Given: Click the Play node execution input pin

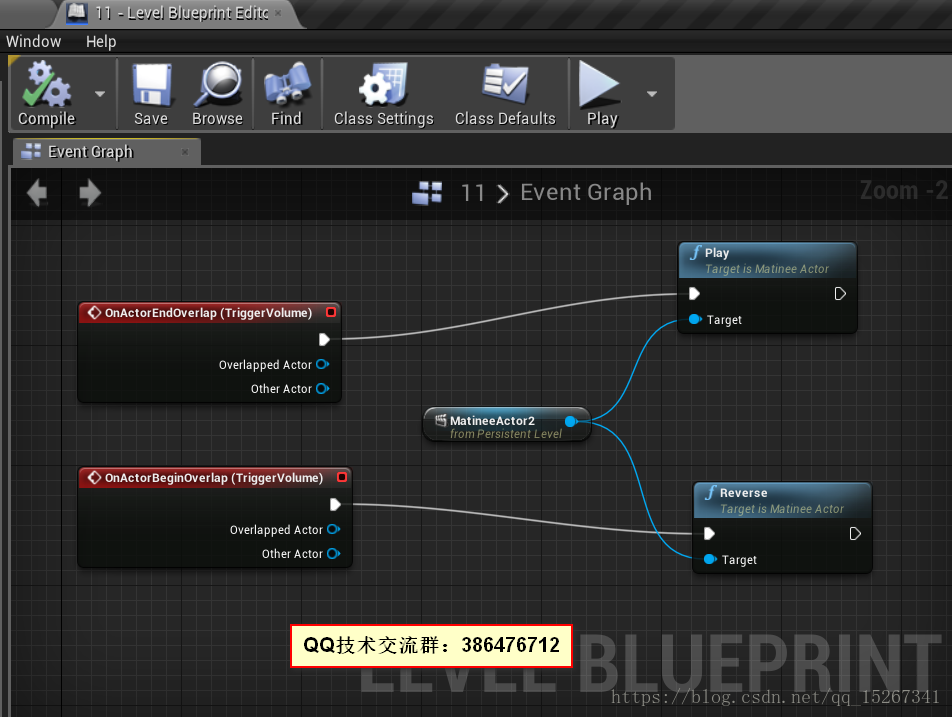Looking at the screenshot, I should click(695, 294).
